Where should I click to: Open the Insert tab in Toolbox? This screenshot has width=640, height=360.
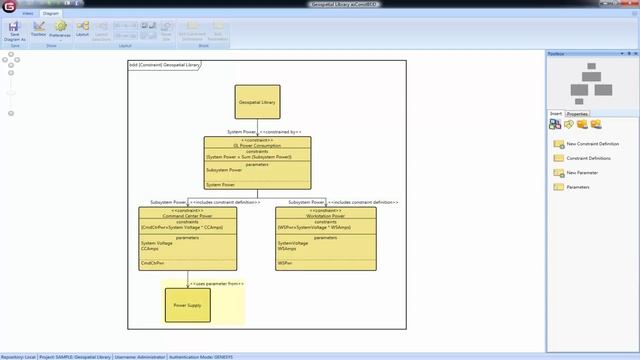(x=556, y=114)
